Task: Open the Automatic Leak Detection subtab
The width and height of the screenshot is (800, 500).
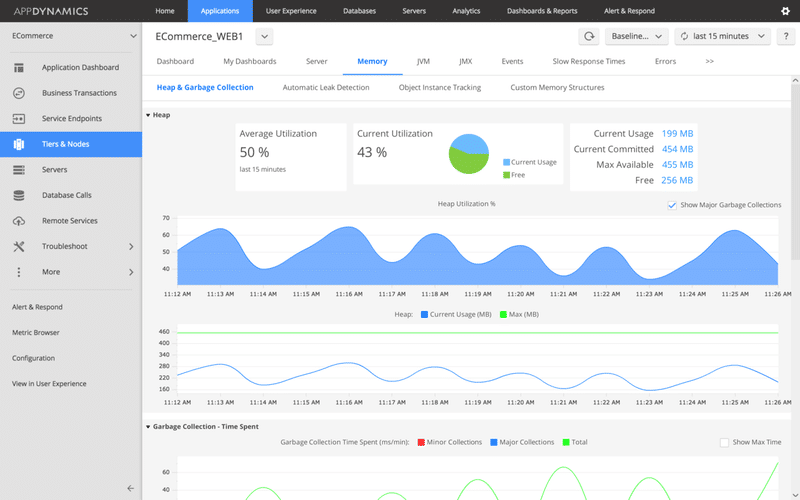Action: [326, 88]
